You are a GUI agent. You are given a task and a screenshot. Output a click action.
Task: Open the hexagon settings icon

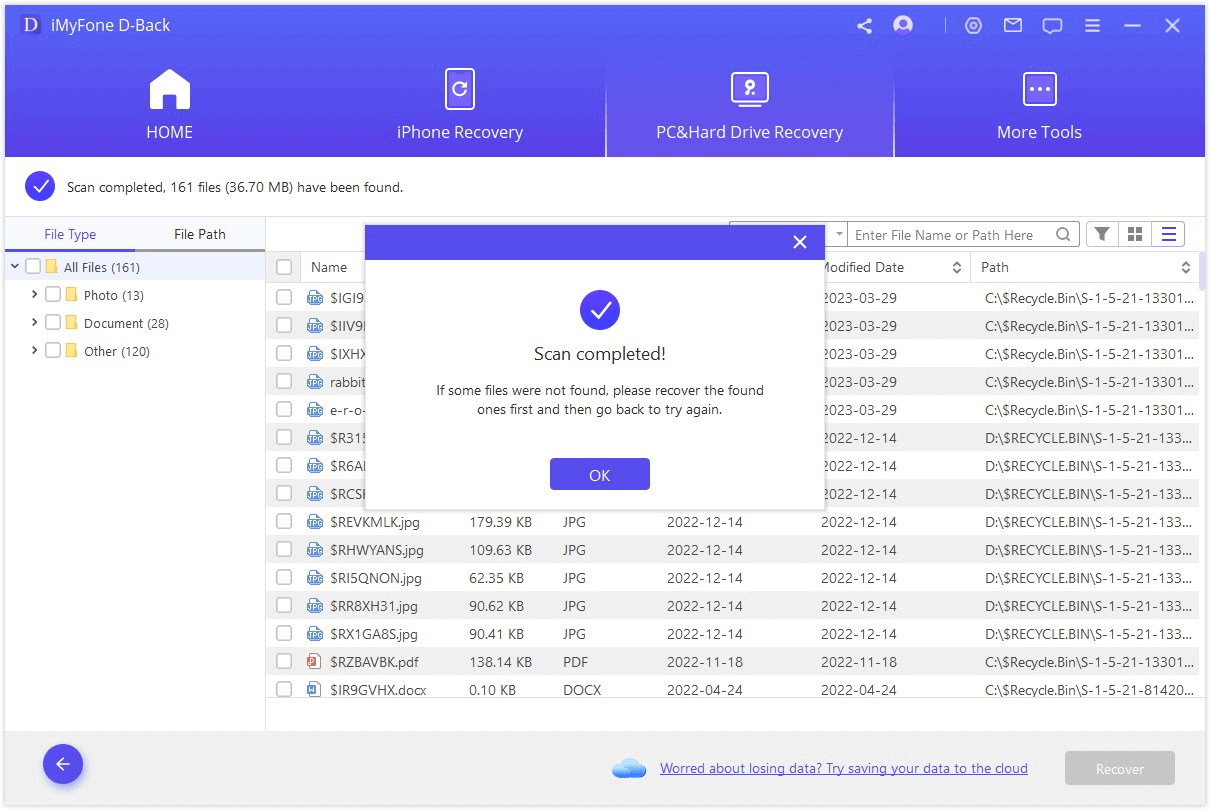click(973, 26)
